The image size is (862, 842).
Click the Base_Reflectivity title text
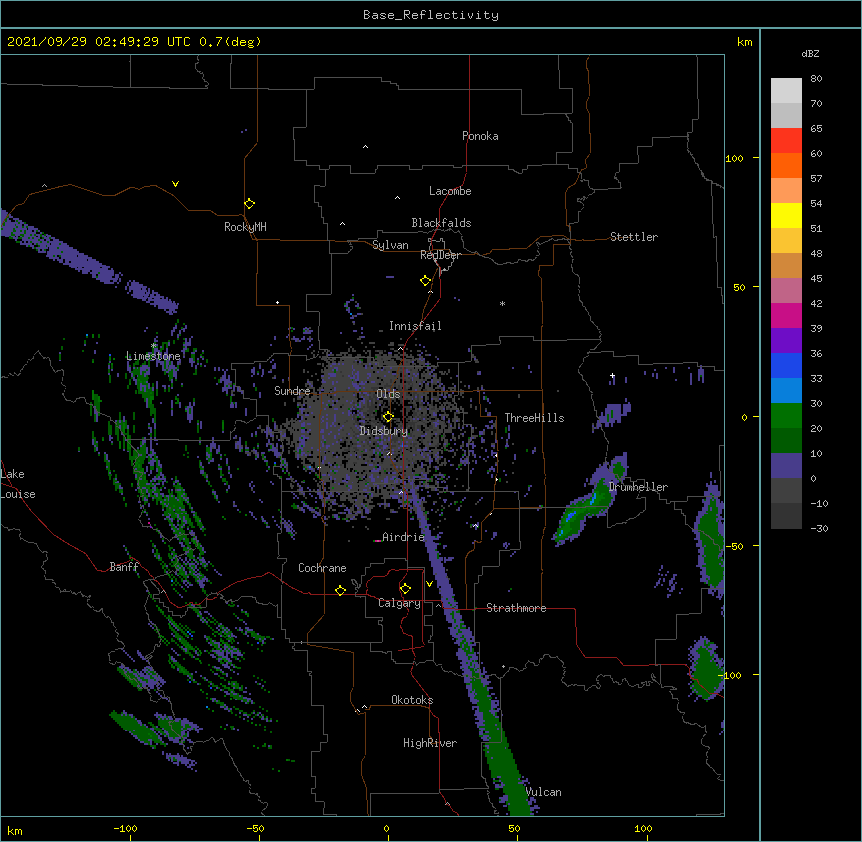[431, 15]
